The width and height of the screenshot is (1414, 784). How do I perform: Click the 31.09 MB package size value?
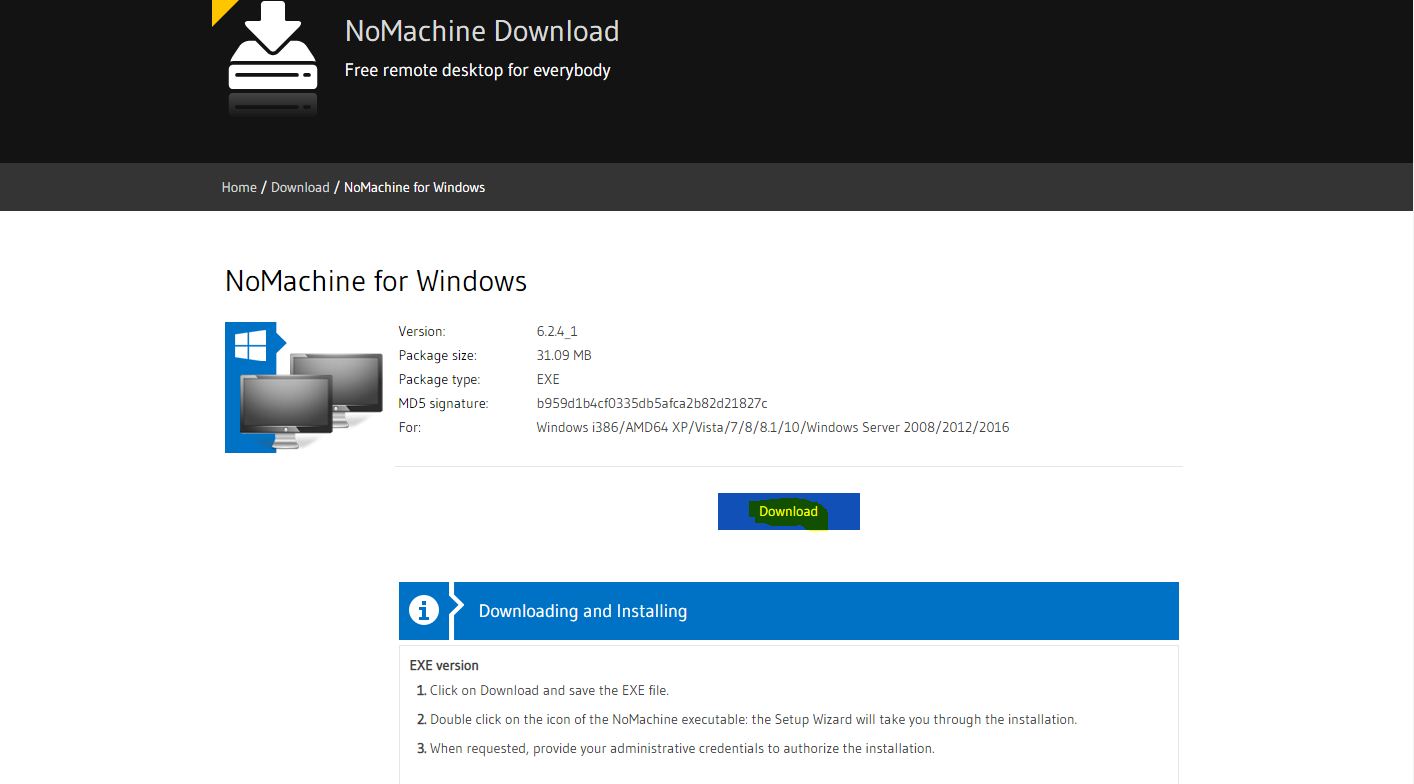click(x=564, y=355)
